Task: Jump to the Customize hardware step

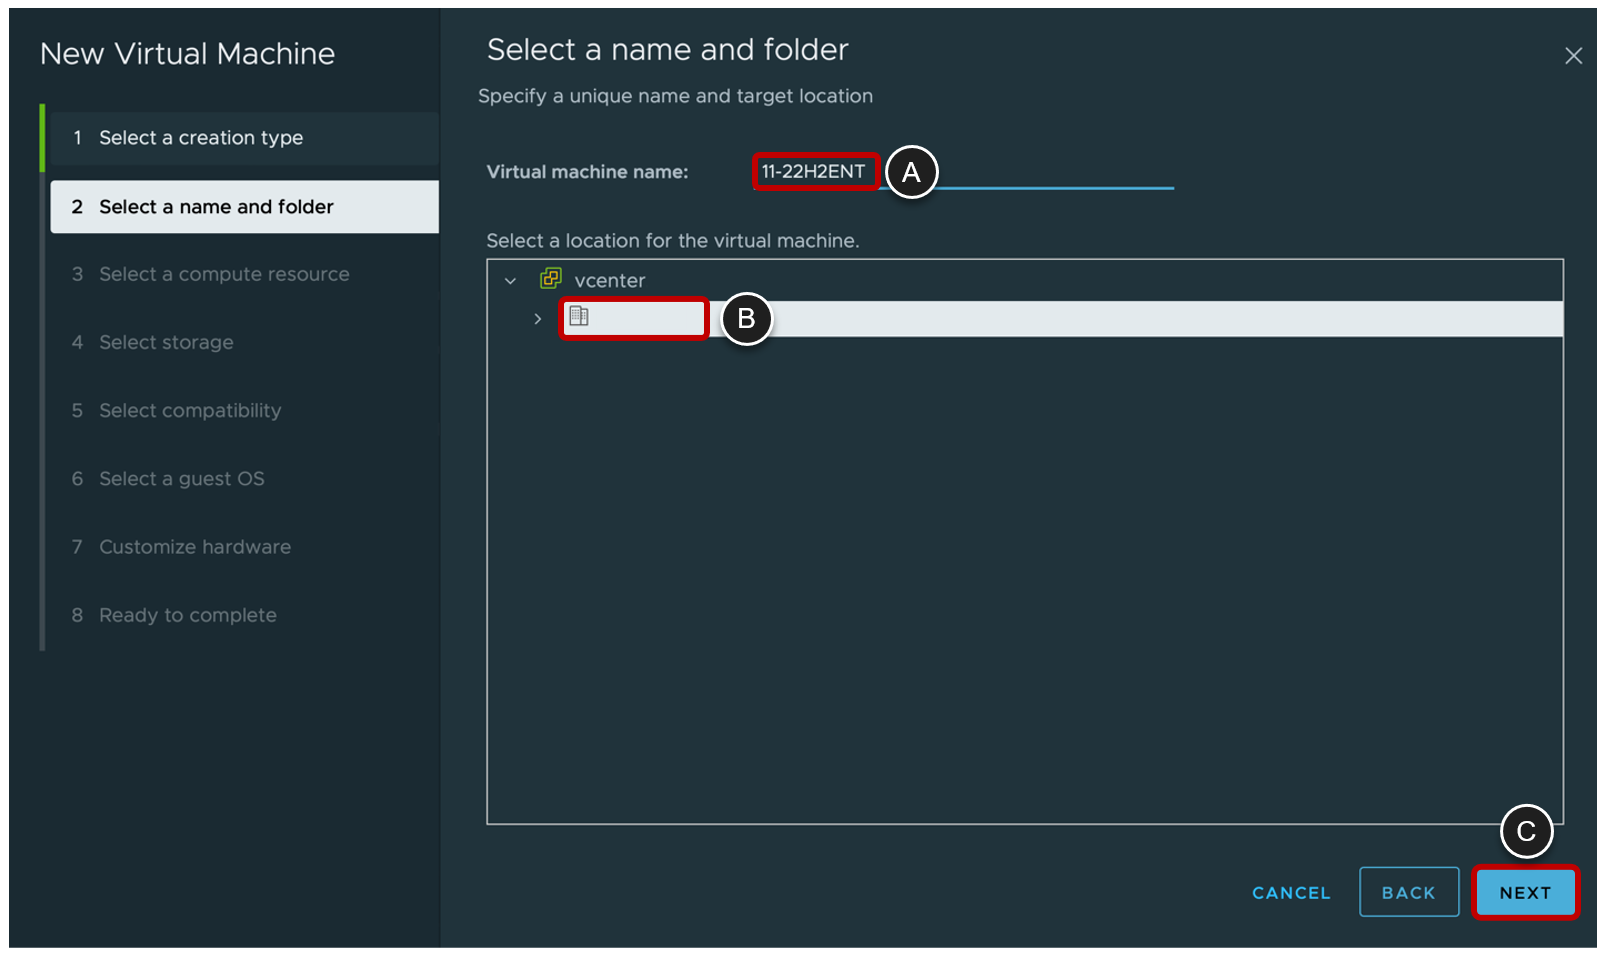Action: 195,546
